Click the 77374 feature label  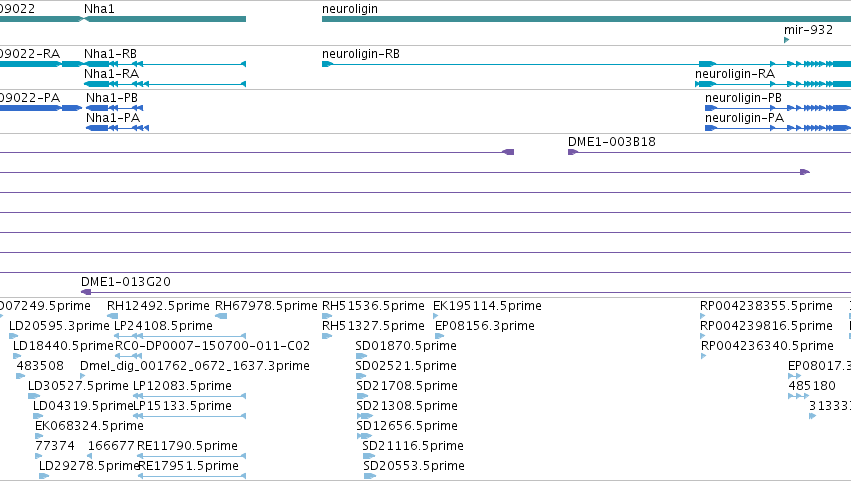click(54, 446)
